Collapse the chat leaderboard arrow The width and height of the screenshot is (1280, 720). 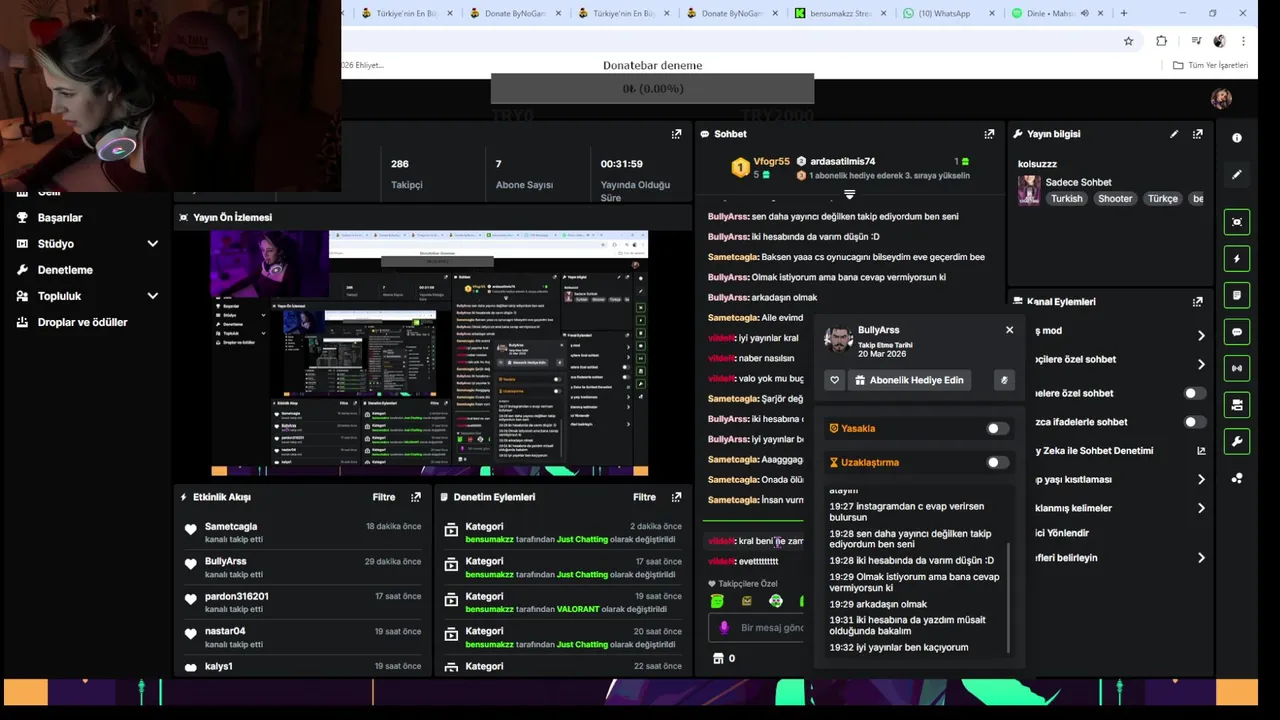pos(849,194)
